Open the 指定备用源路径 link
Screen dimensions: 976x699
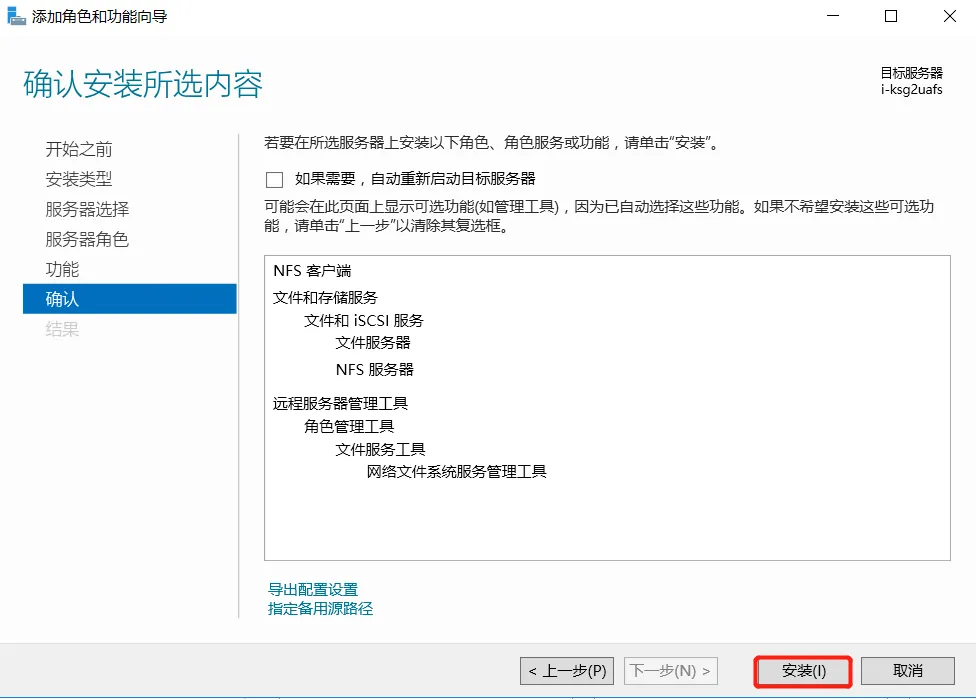tap(320, 608)
